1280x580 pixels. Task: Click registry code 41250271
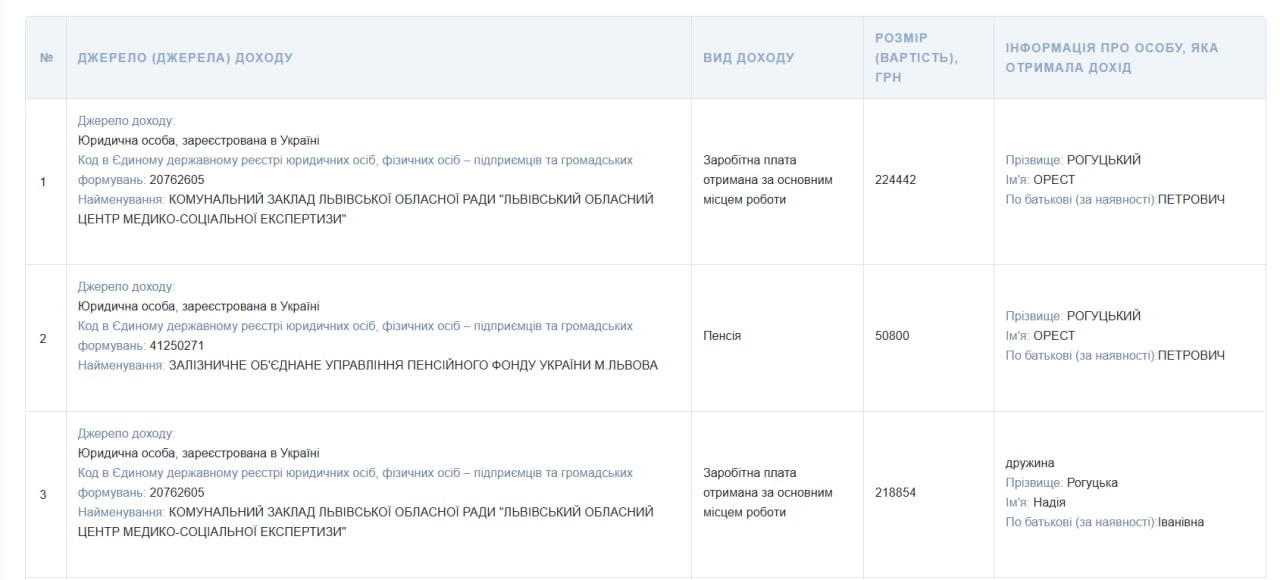(x=177, y=346)
